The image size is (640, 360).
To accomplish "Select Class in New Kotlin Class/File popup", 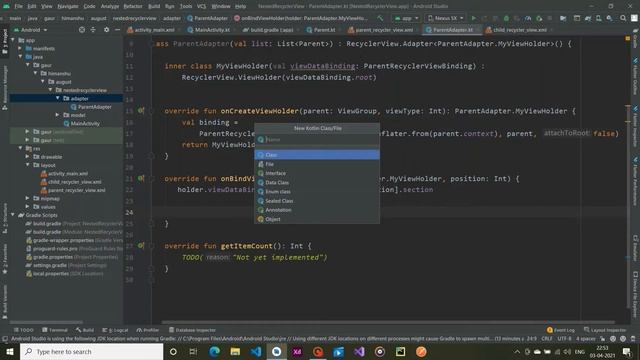I will 317,155.
